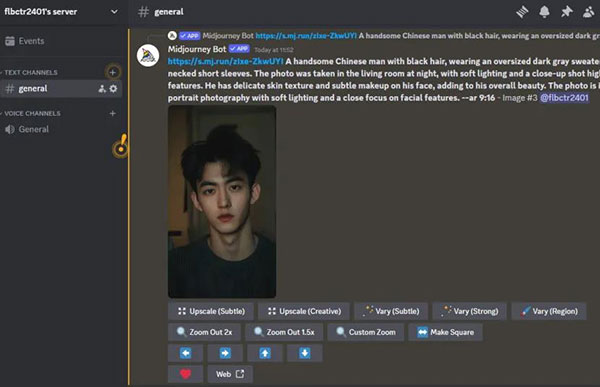Screen dimensions: 600x387
Task: Open edit channel gear for general
Action: coord(113,89)
